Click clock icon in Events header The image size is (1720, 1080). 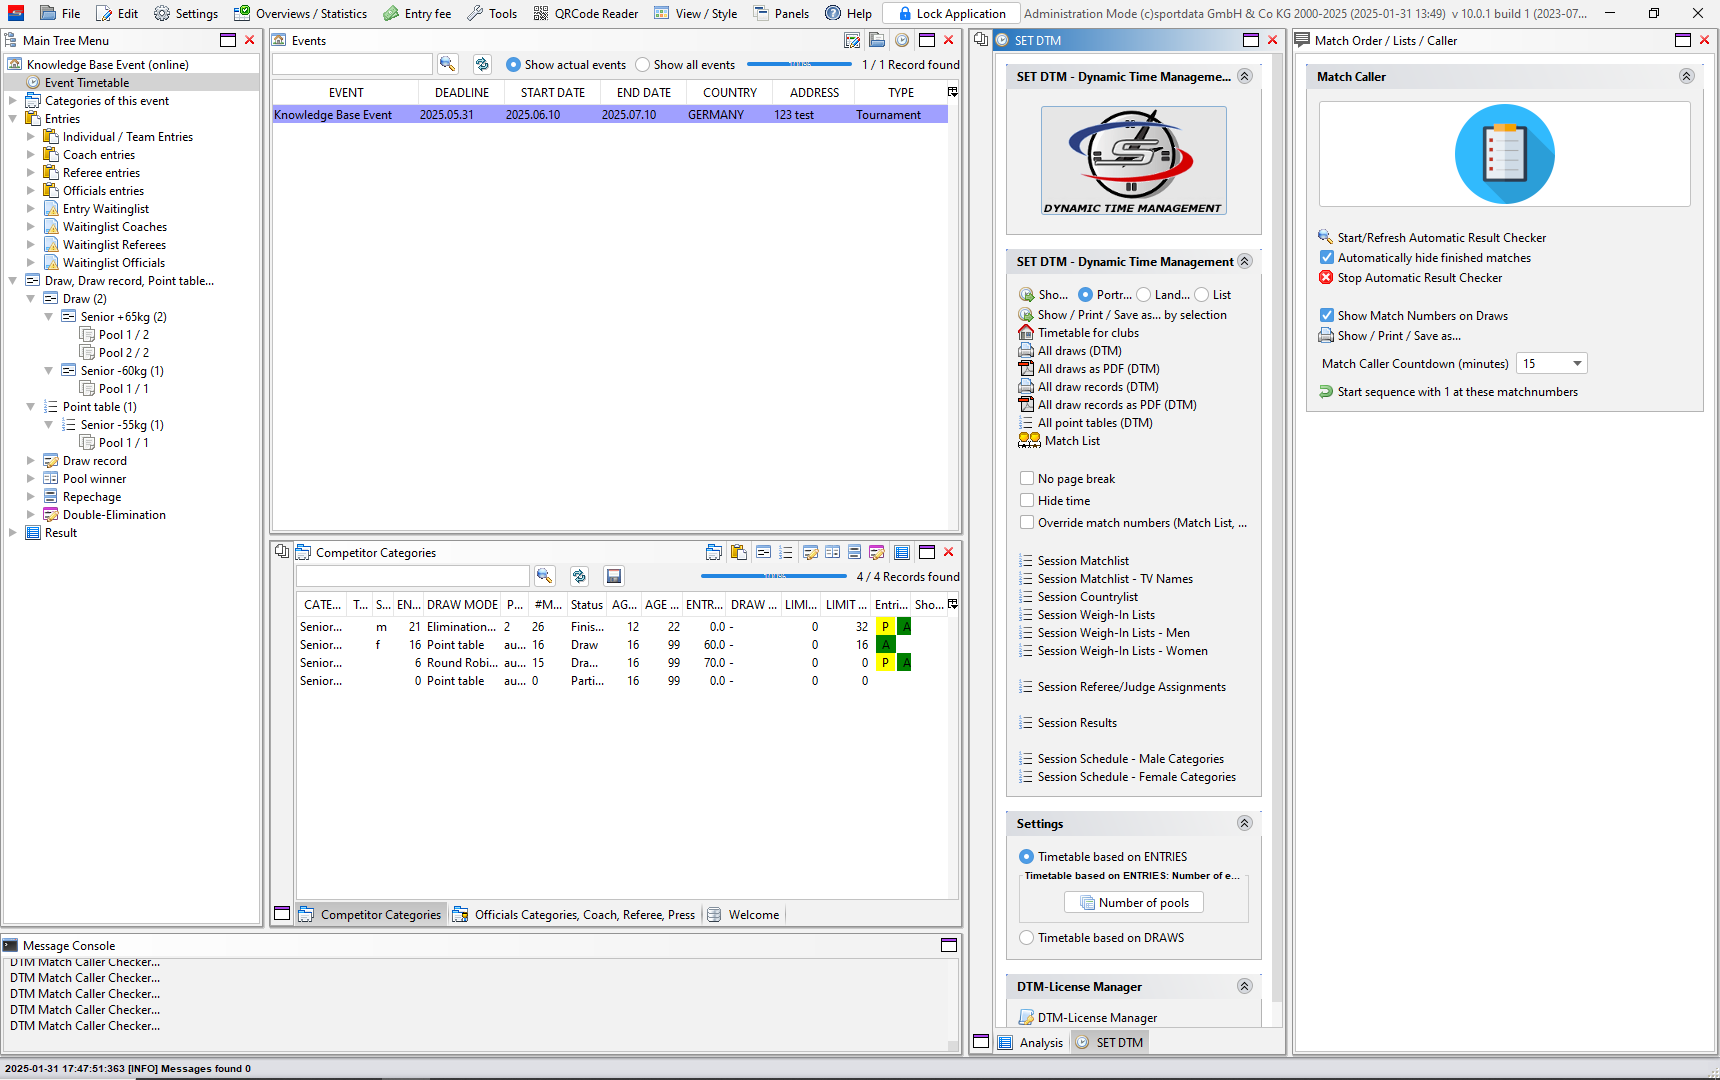(902, 40)
